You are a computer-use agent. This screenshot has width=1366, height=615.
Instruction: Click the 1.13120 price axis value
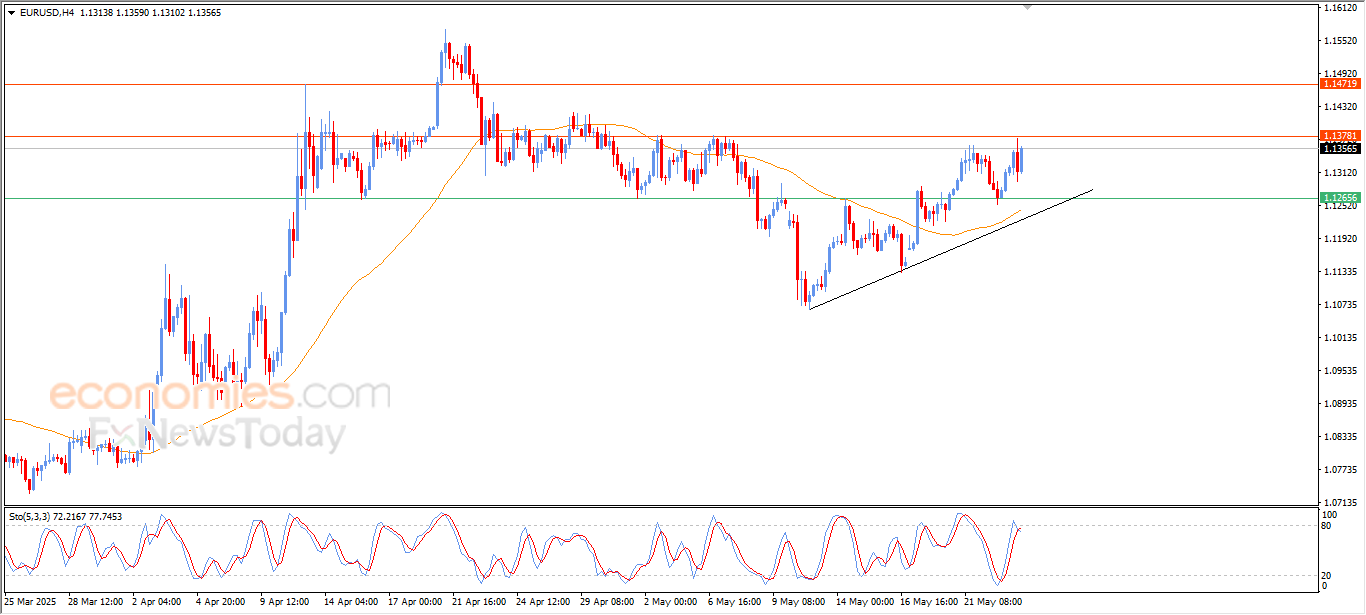click(x=1339, y=173)
